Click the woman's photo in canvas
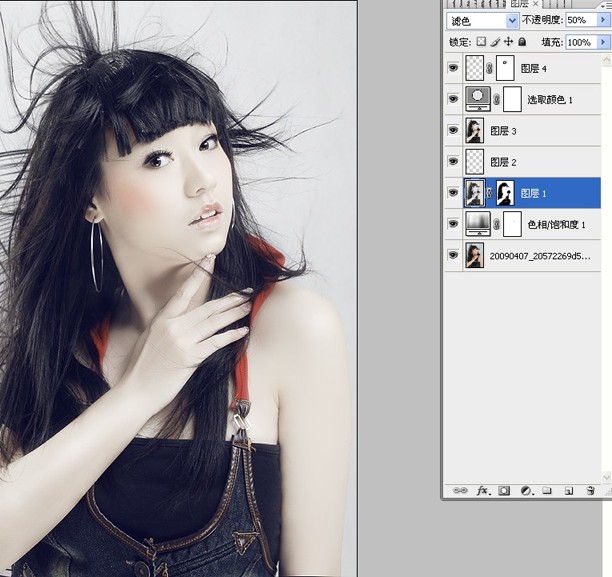612x577 pixels. (x=178, y=288)
